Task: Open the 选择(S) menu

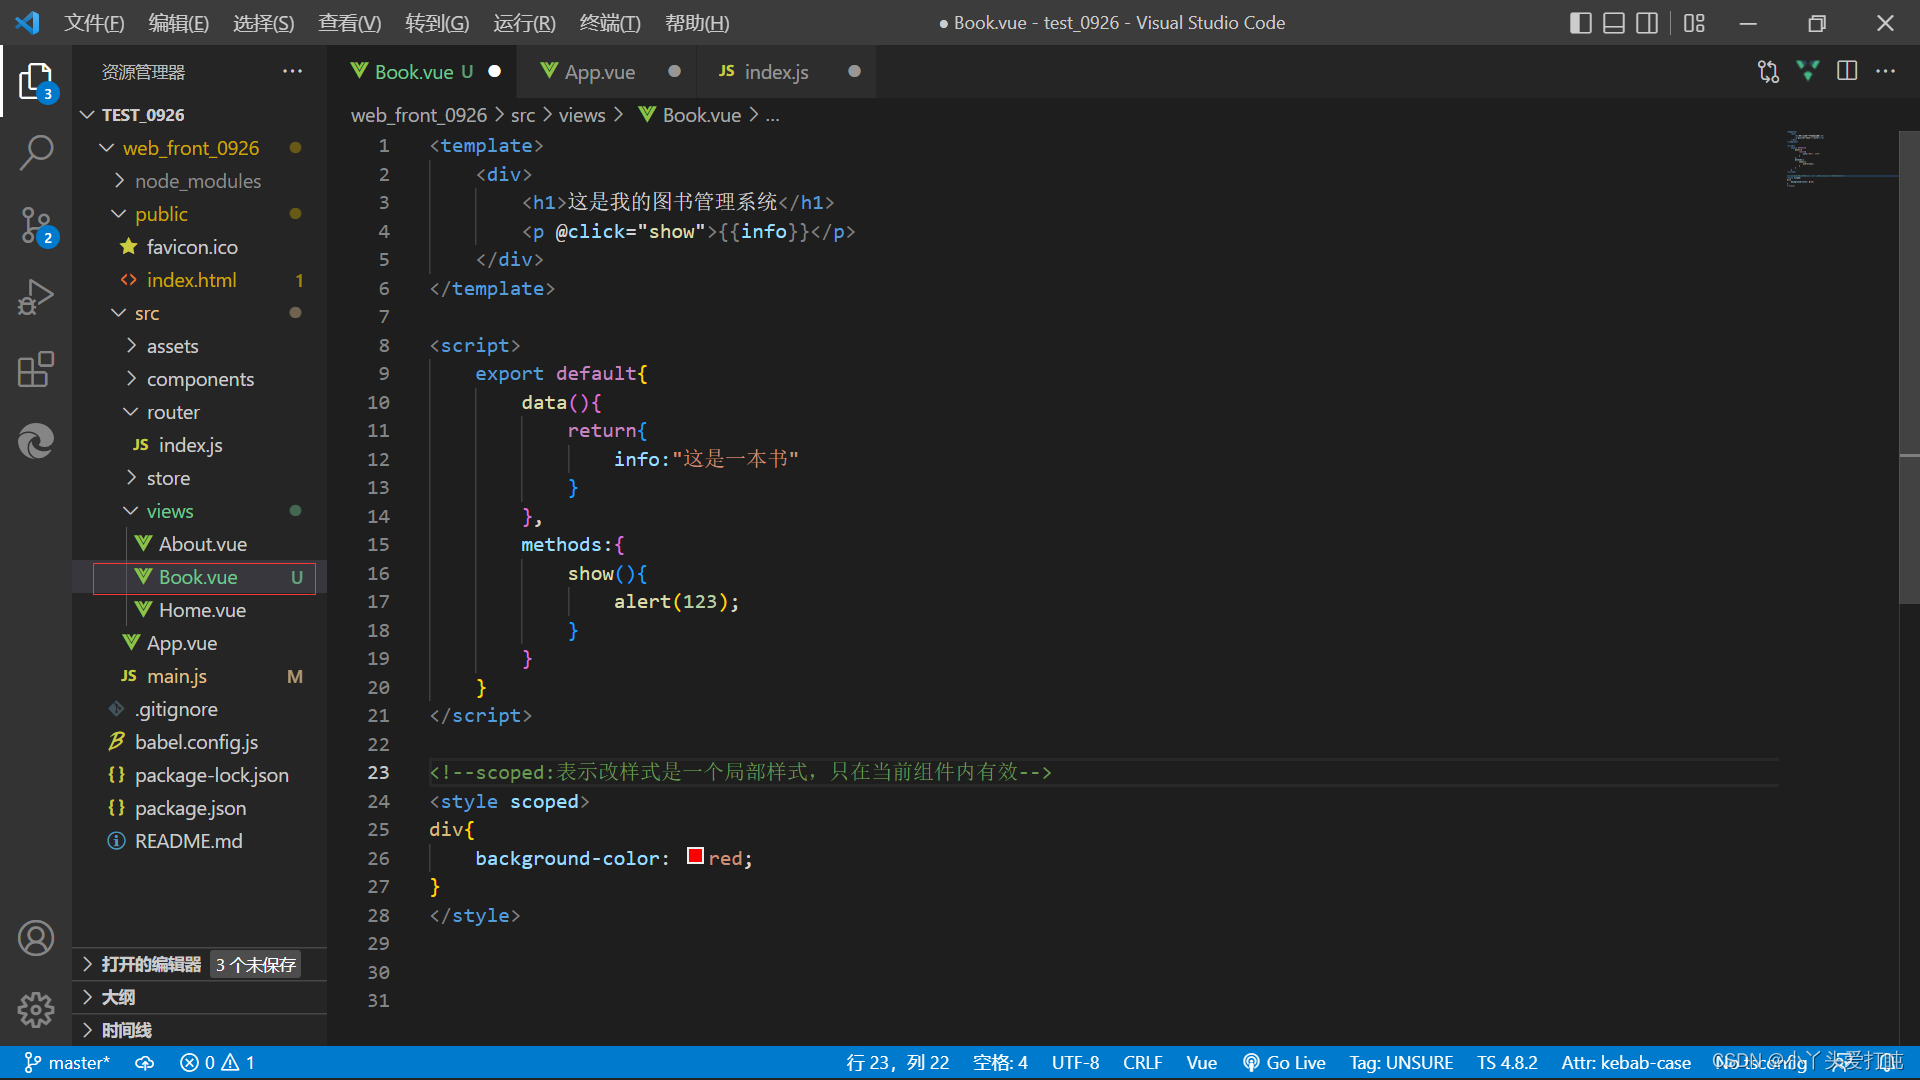Action: pyautogui.click(x=264, y=22)
